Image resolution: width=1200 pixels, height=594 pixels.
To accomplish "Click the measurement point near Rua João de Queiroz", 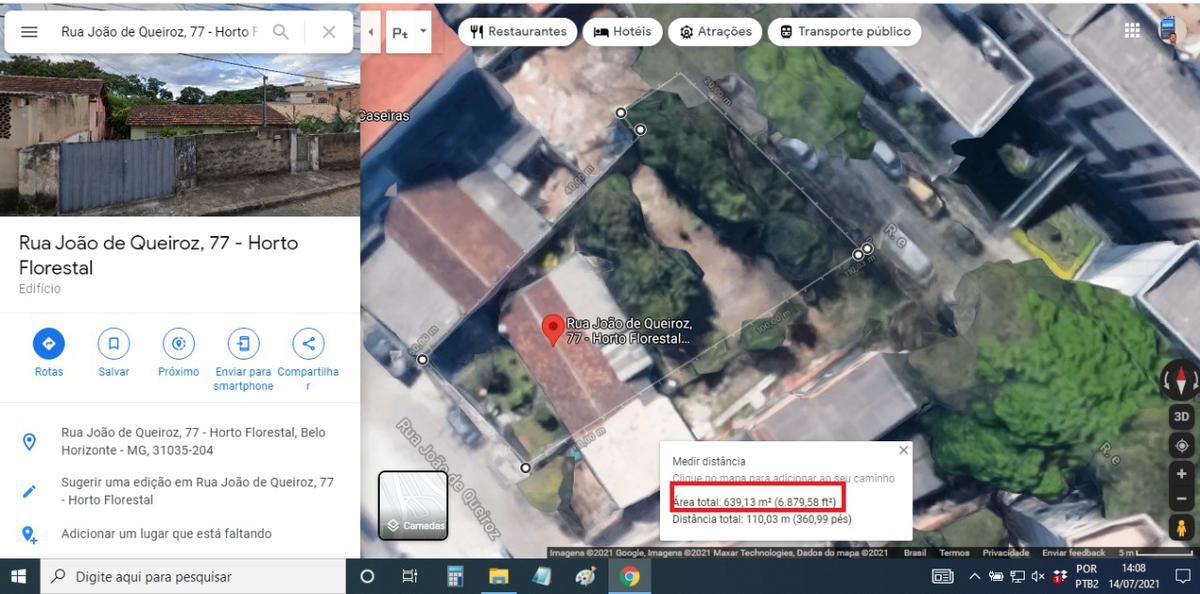I will pos(526,467).
